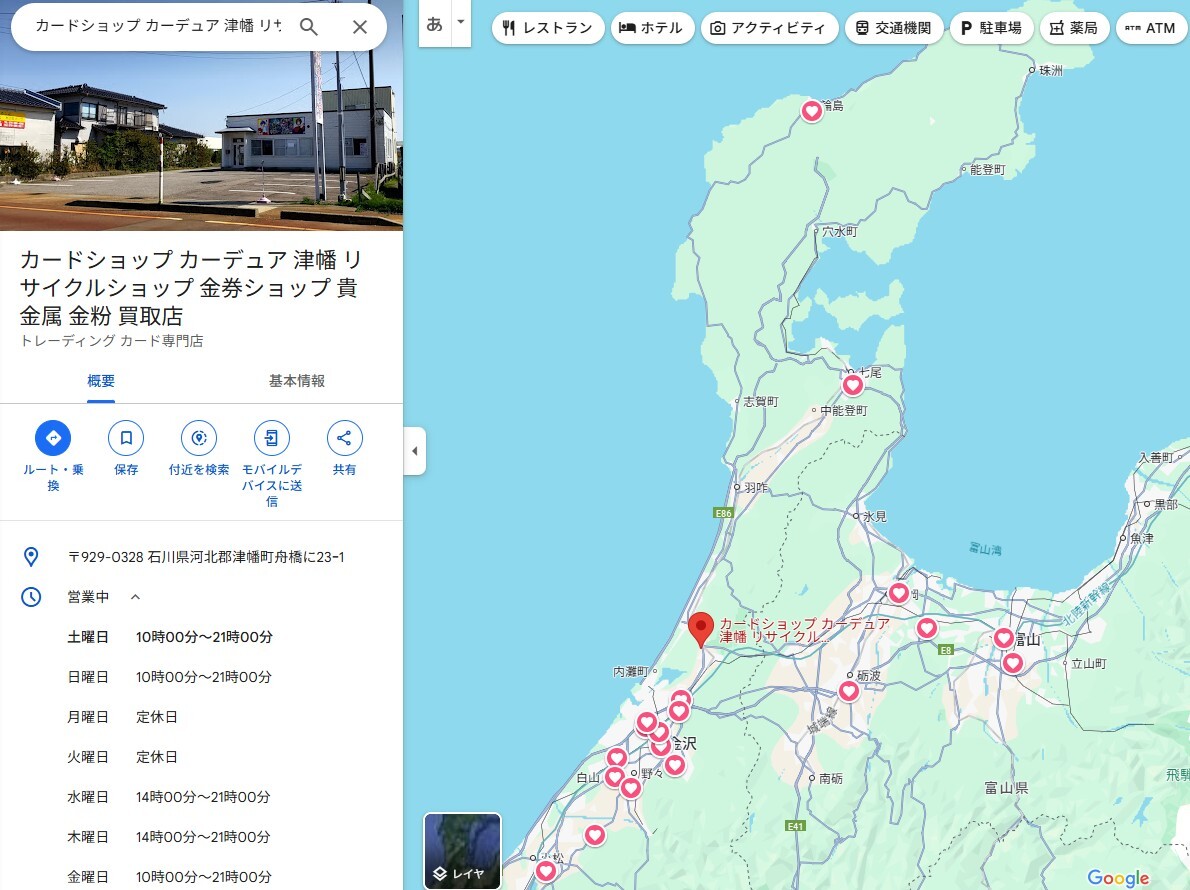Click the 能登町 map label
Viewport: 1190px width, 890px height.
(x=987, y=169)
